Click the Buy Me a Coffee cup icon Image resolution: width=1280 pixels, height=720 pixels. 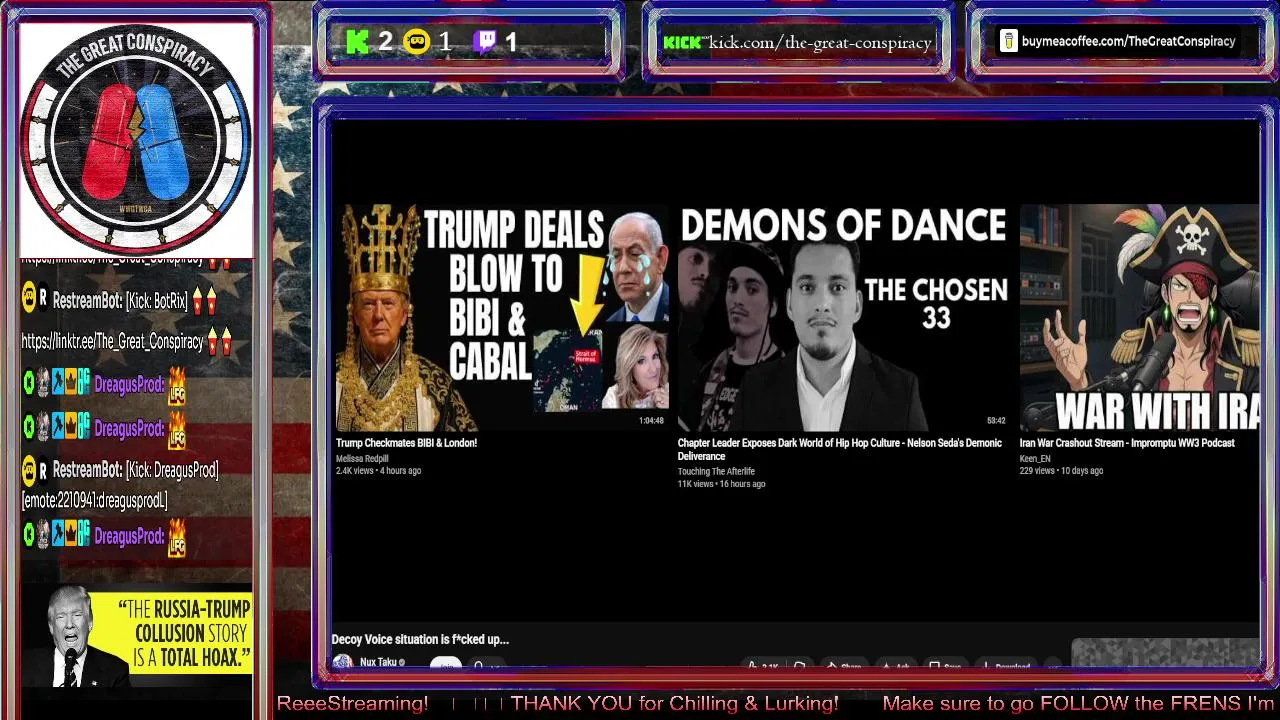pyautogui.click(x=1008, y=41)
